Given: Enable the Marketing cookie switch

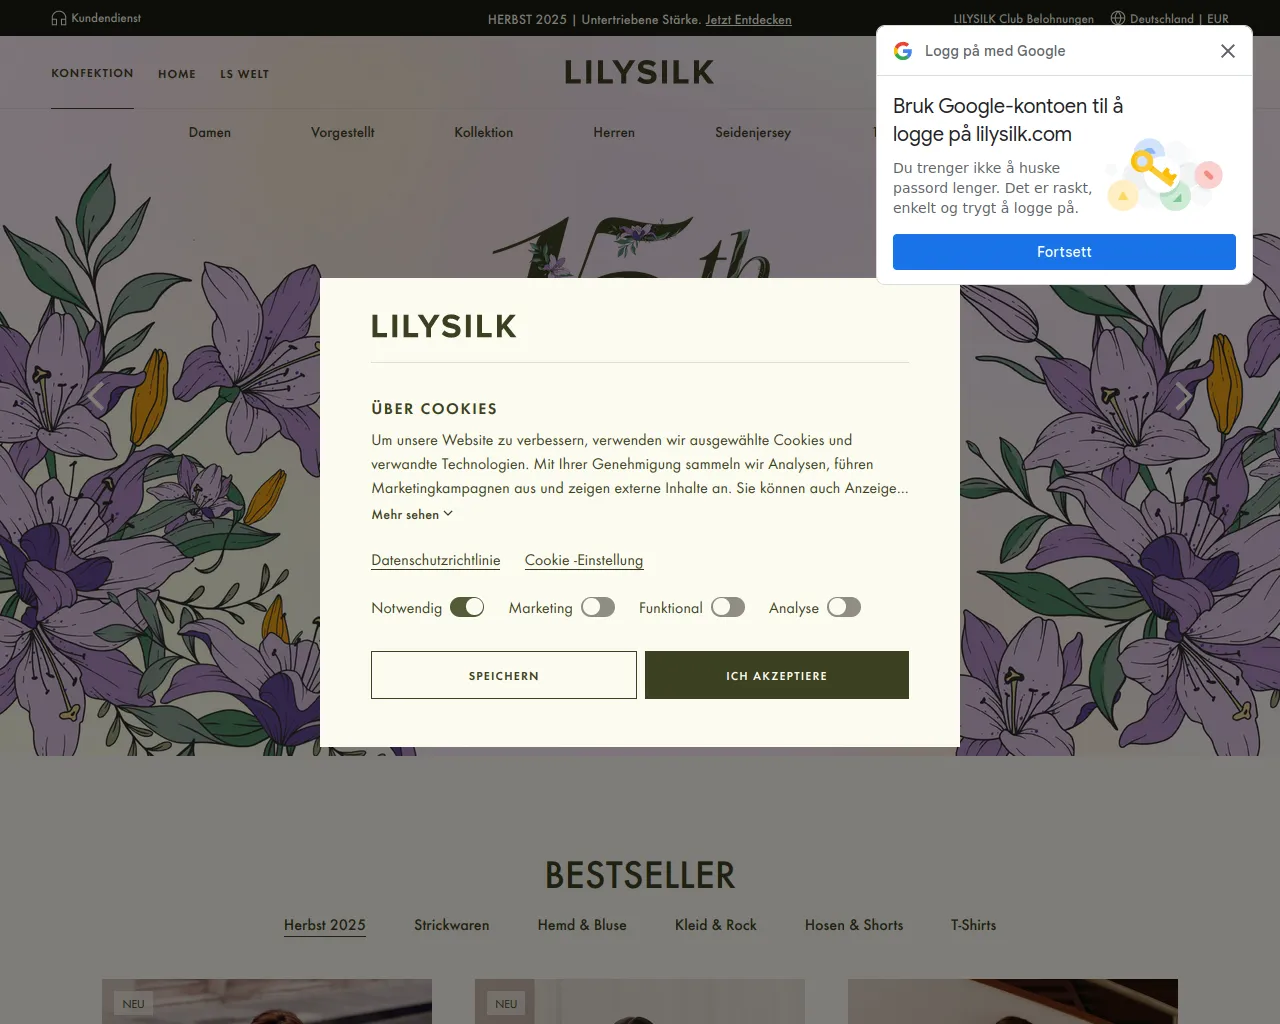Looking at the screenshot, I should (x=598, y=607).
